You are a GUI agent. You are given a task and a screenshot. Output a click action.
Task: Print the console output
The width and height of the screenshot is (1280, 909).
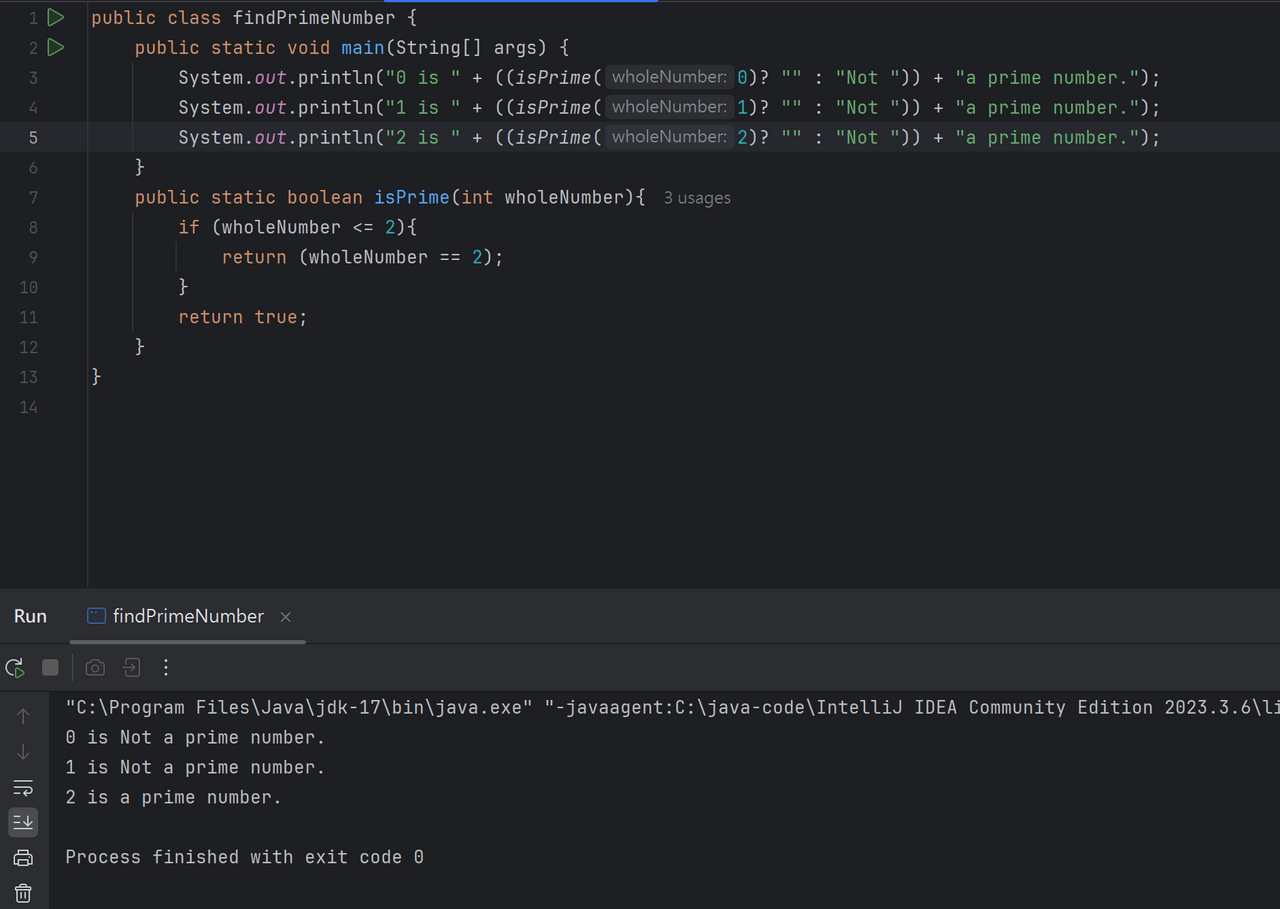pyautogui.click(x=22, y=857)
